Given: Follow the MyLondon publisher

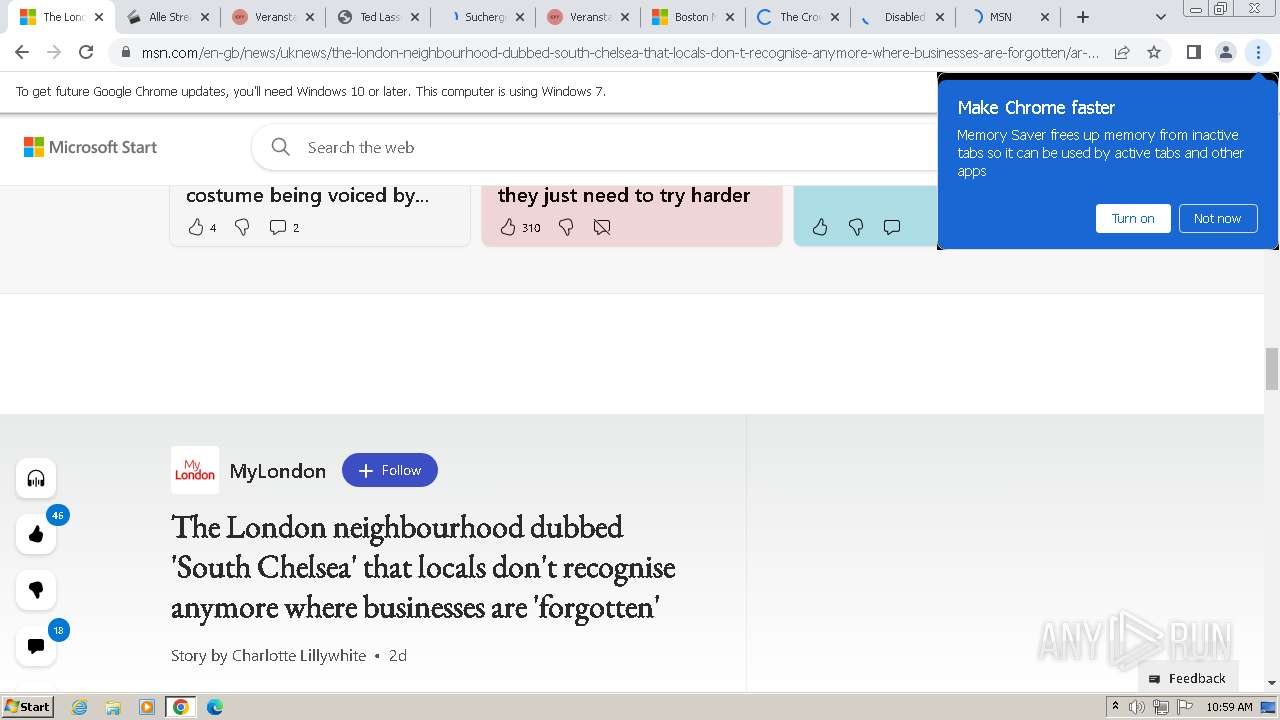Looking at the screenshot, I should coord(390,470).
